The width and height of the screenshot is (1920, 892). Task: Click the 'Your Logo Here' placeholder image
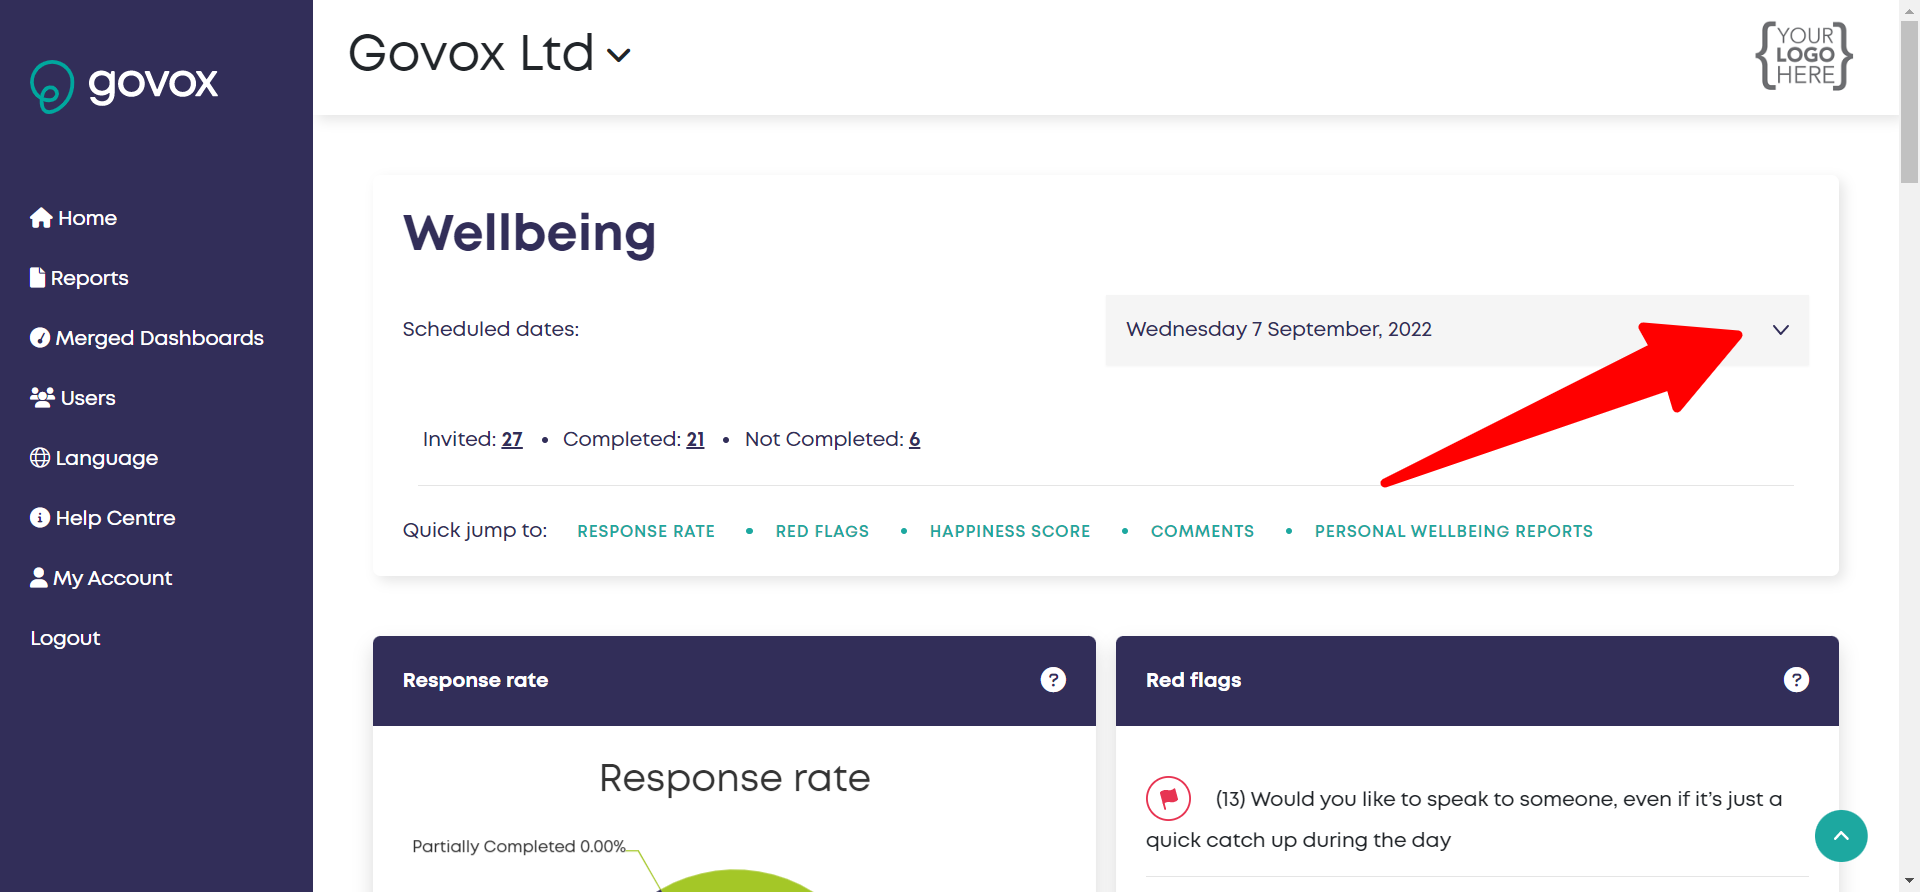point(1804,56)
